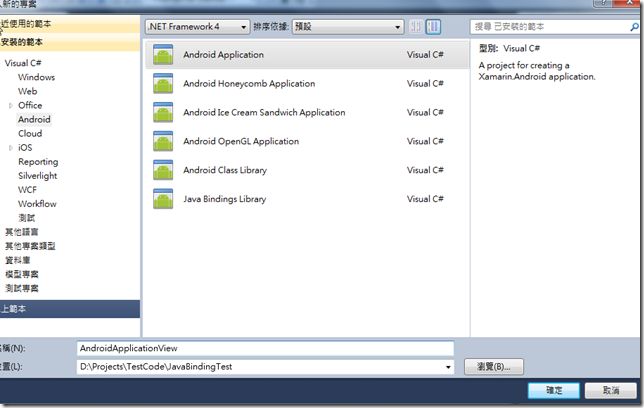Open the .NET Framework 4 dropdown

[x=198, y=27]
